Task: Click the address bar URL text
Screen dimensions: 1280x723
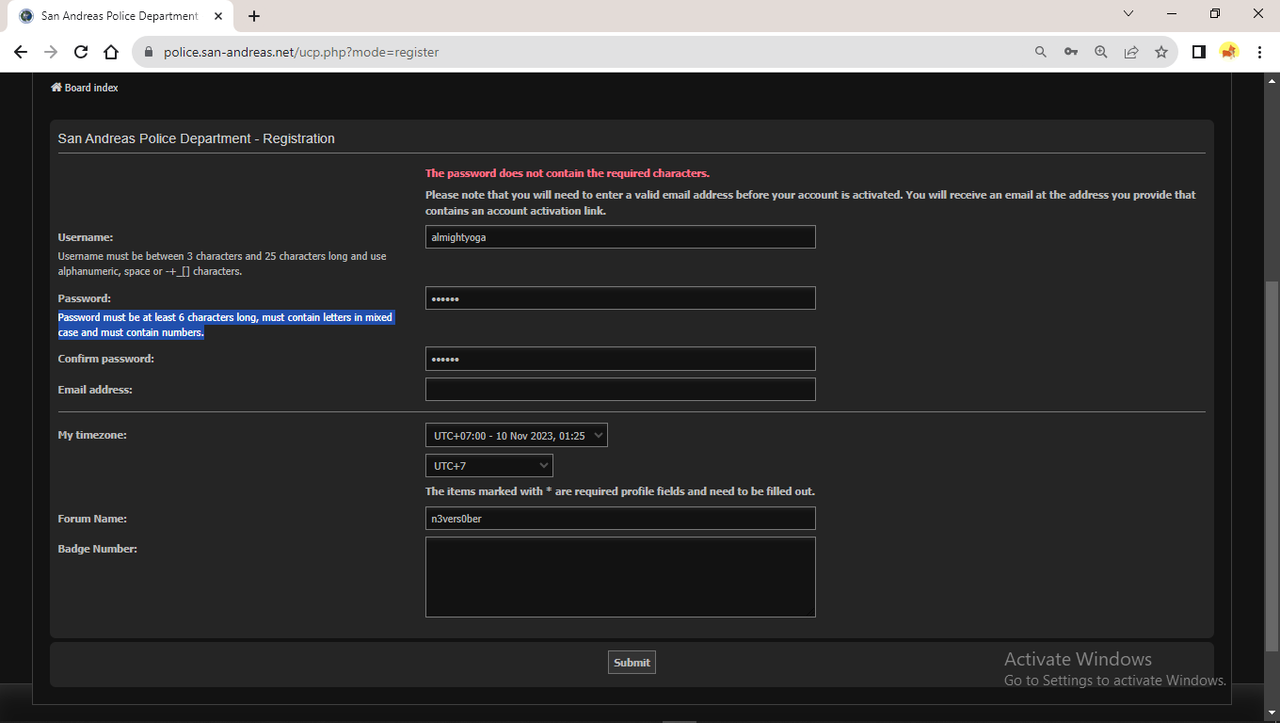Action: coord(301,52)
